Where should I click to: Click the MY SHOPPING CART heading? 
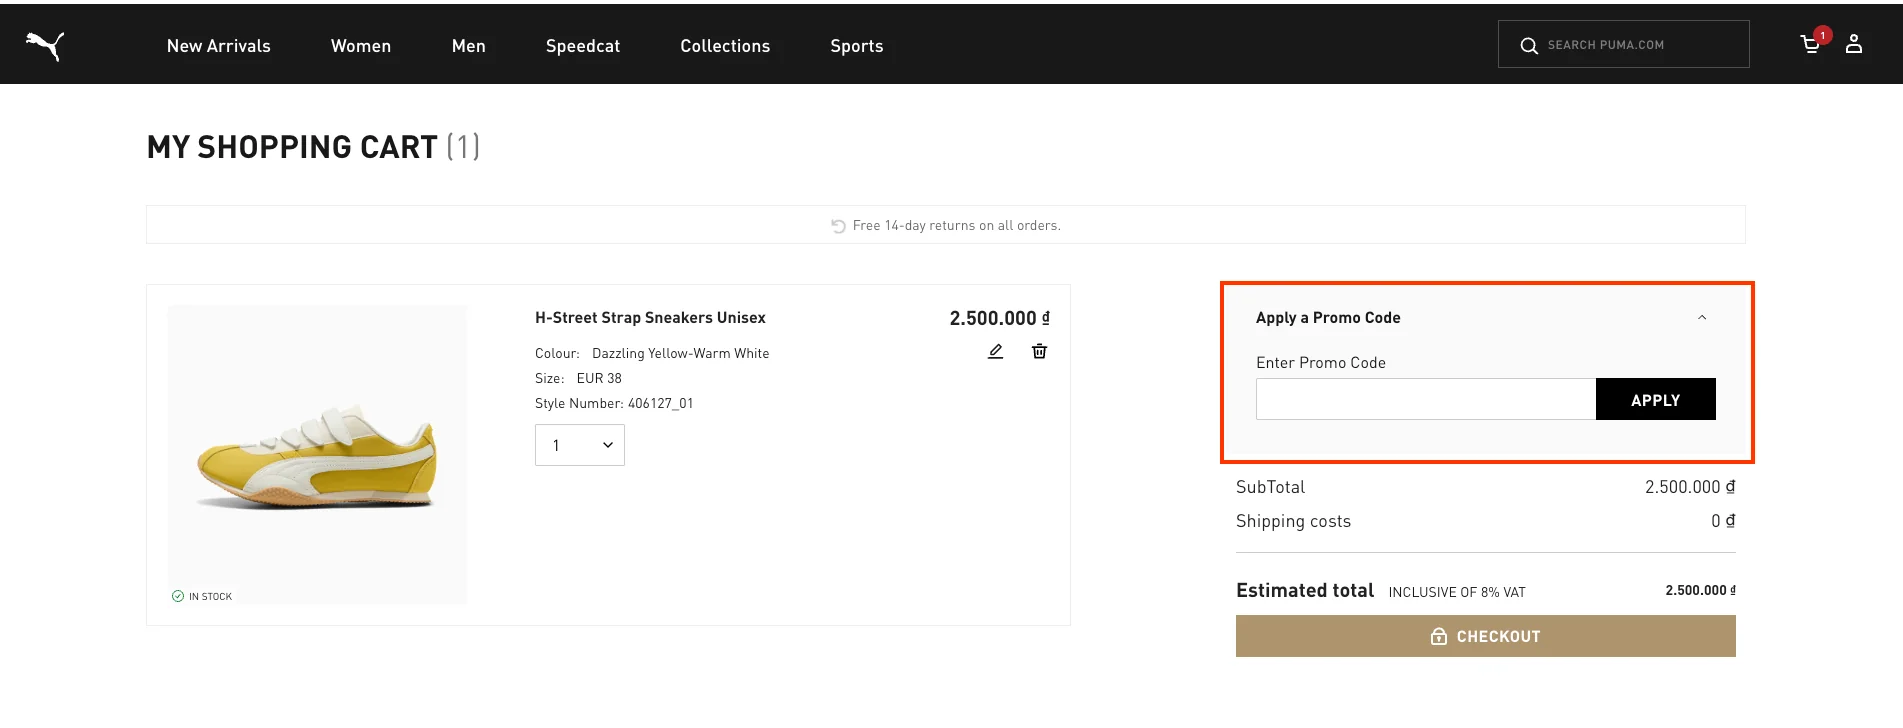coord(313,147)
